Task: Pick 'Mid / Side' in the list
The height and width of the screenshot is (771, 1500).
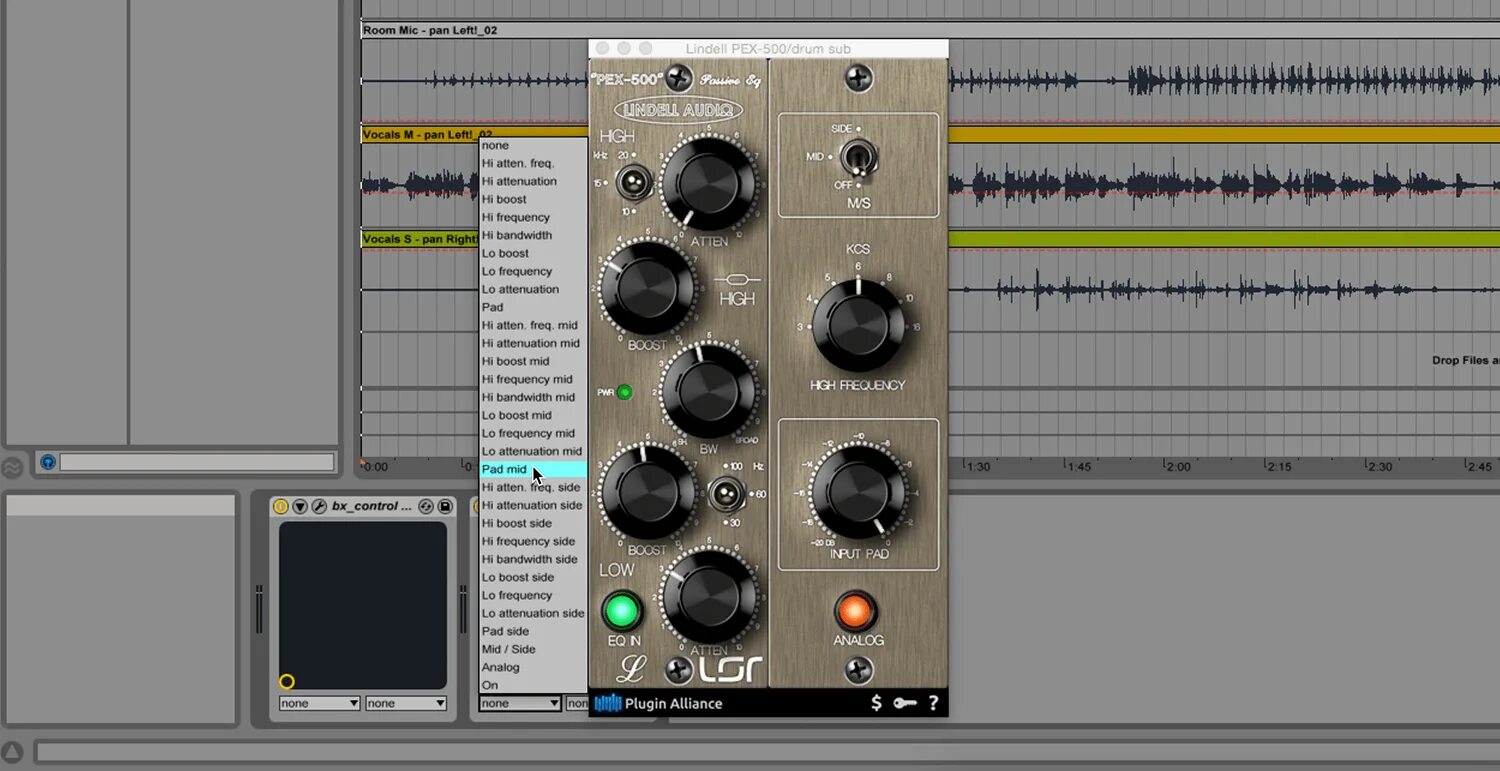Action: click(x=533, y=649)
